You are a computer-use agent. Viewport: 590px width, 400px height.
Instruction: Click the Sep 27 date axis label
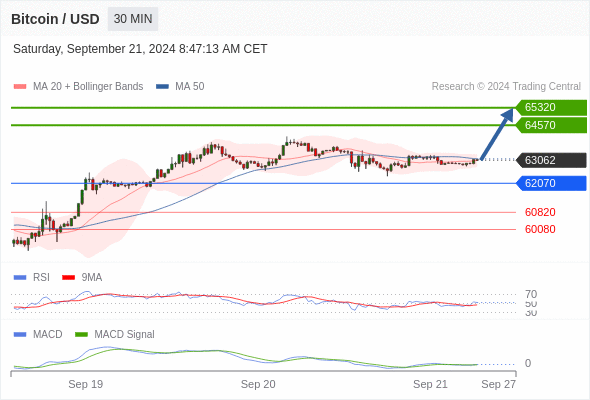(x=499, y=384)
